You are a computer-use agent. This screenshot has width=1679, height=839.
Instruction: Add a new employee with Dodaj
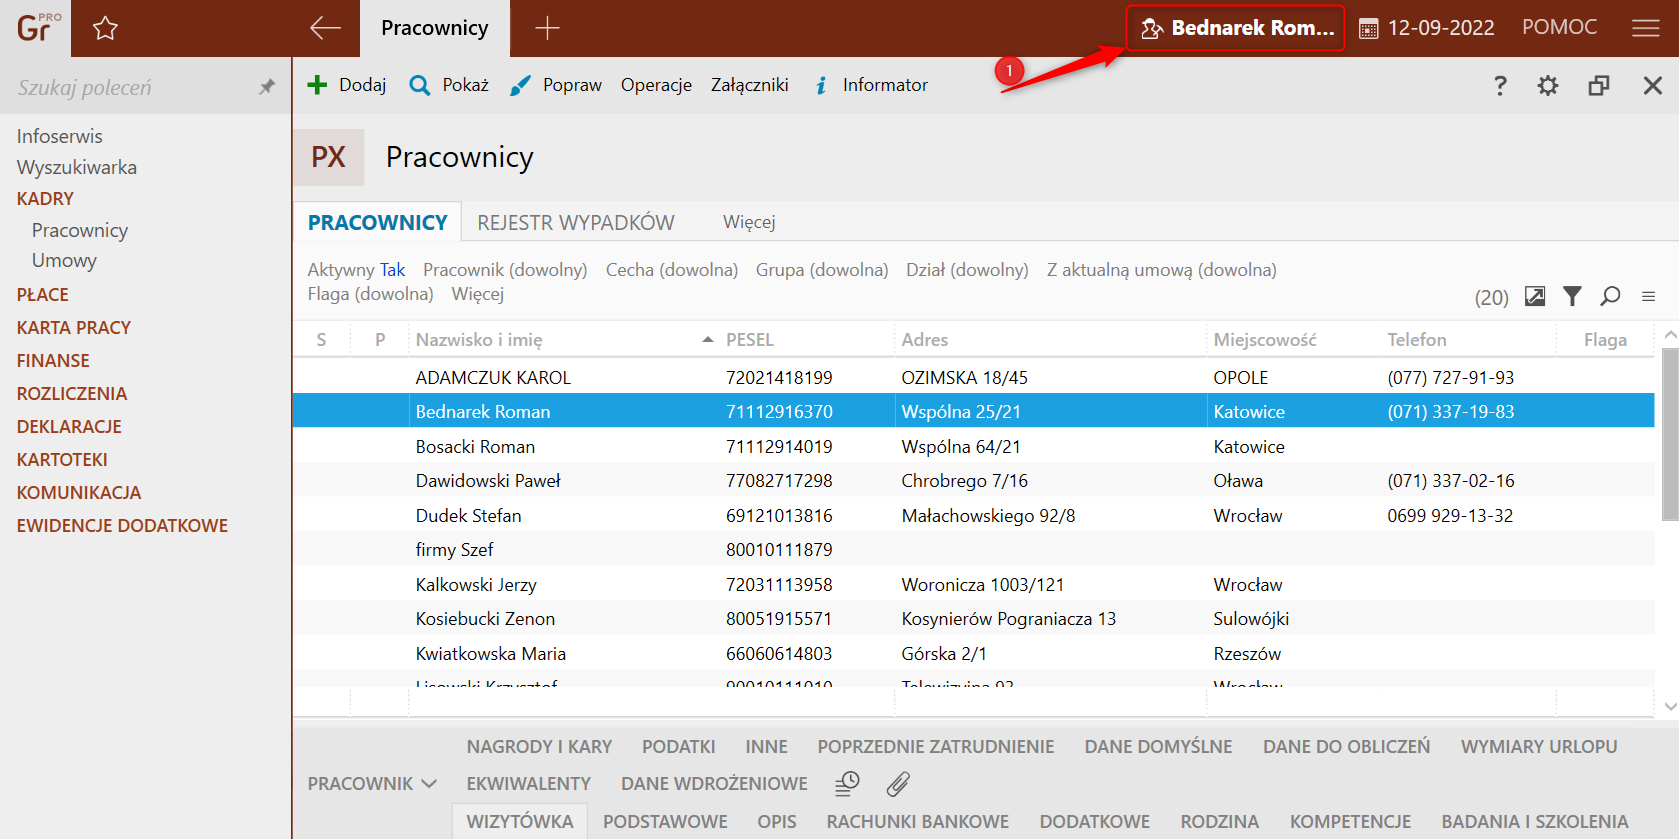coord(346,85)
